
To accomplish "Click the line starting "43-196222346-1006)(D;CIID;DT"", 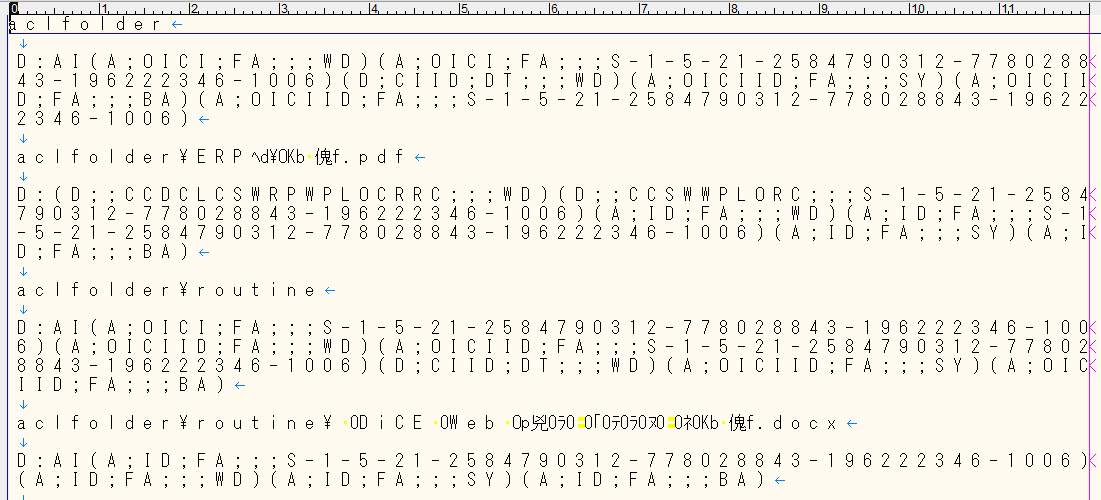I will pyautogui.click(x=552, y=81).
